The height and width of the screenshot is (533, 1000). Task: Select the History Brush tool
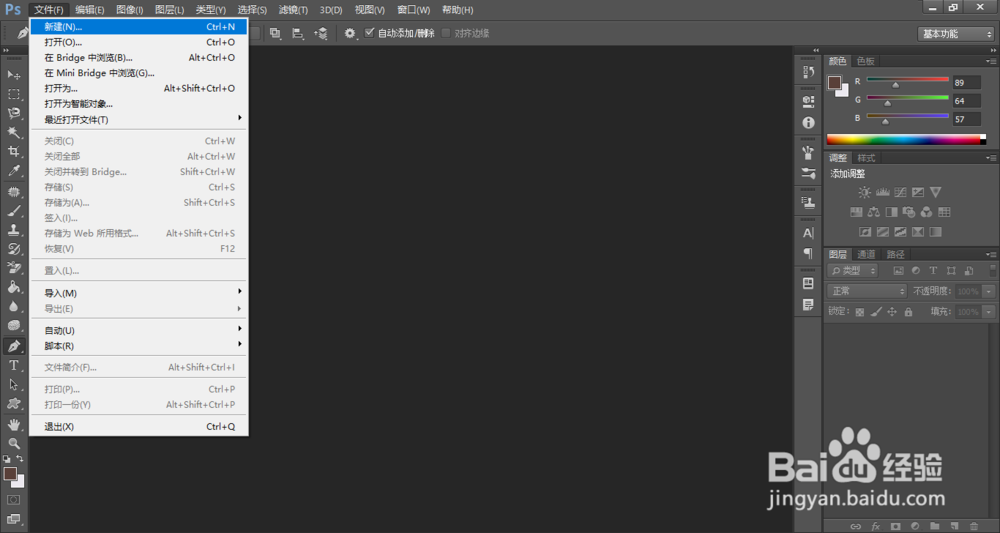pos(13,249)
